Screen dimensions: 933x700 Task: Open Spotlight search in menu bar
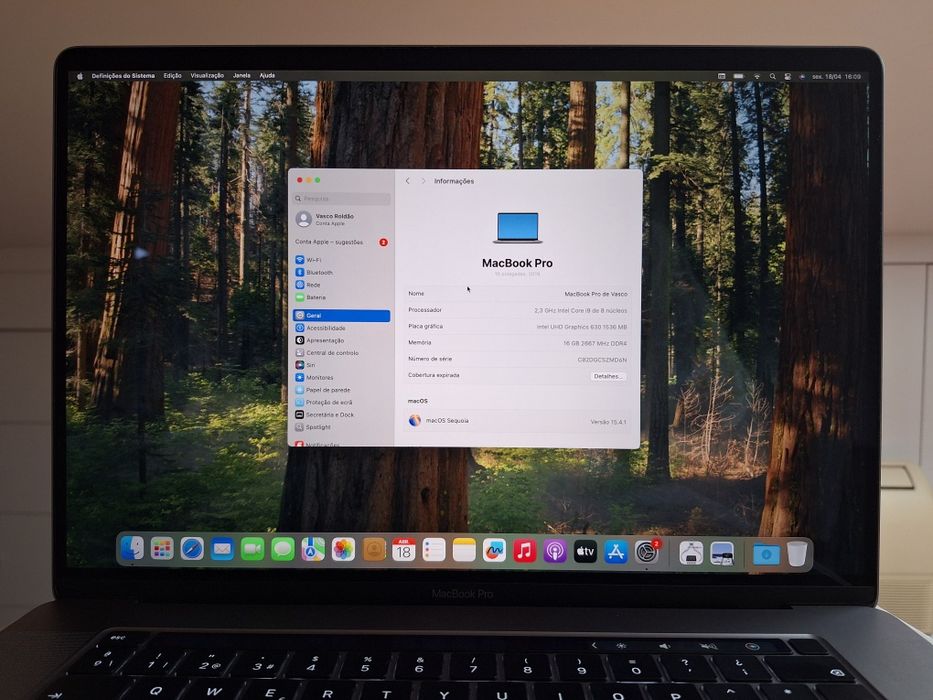tap(772, 77)
